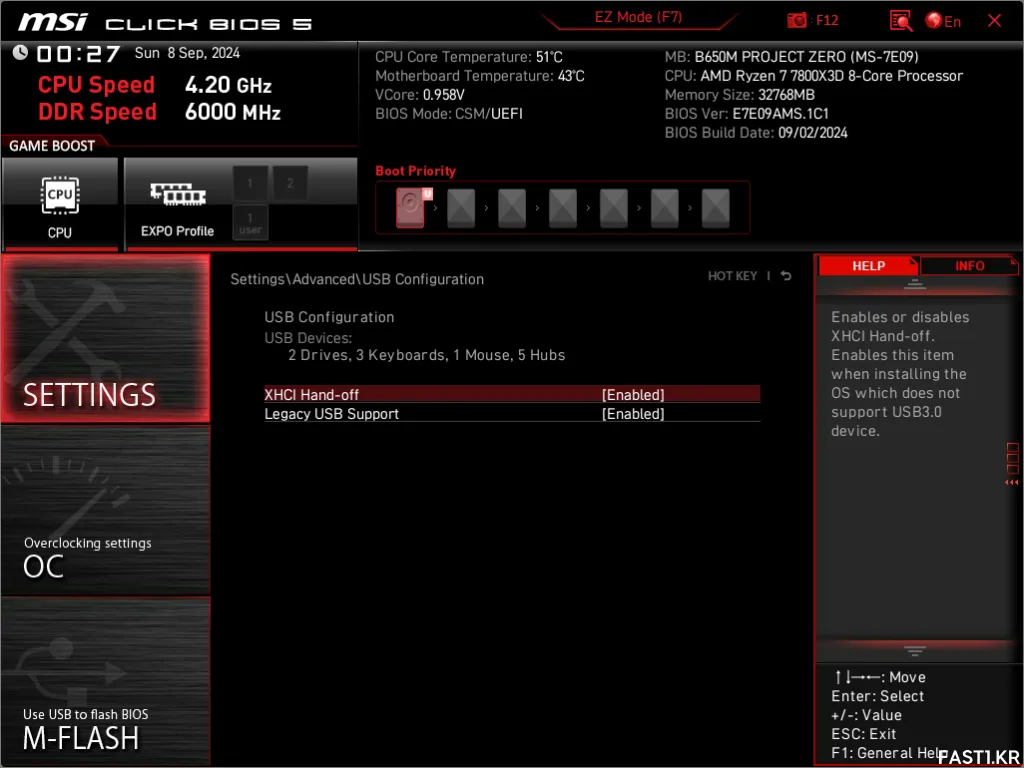1024x768 pixels.
Task: Go back using the return arrow icon
Action: point(786,276)
